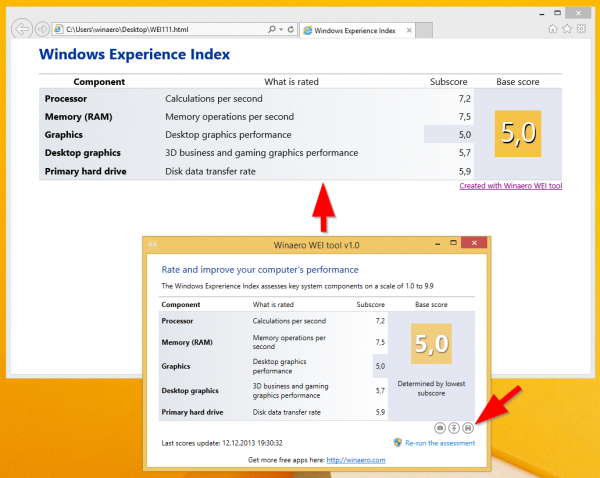This screenshot has width=600, height=478.
Task: Click the search magnifier in the address bar
Action: [272, 29]
